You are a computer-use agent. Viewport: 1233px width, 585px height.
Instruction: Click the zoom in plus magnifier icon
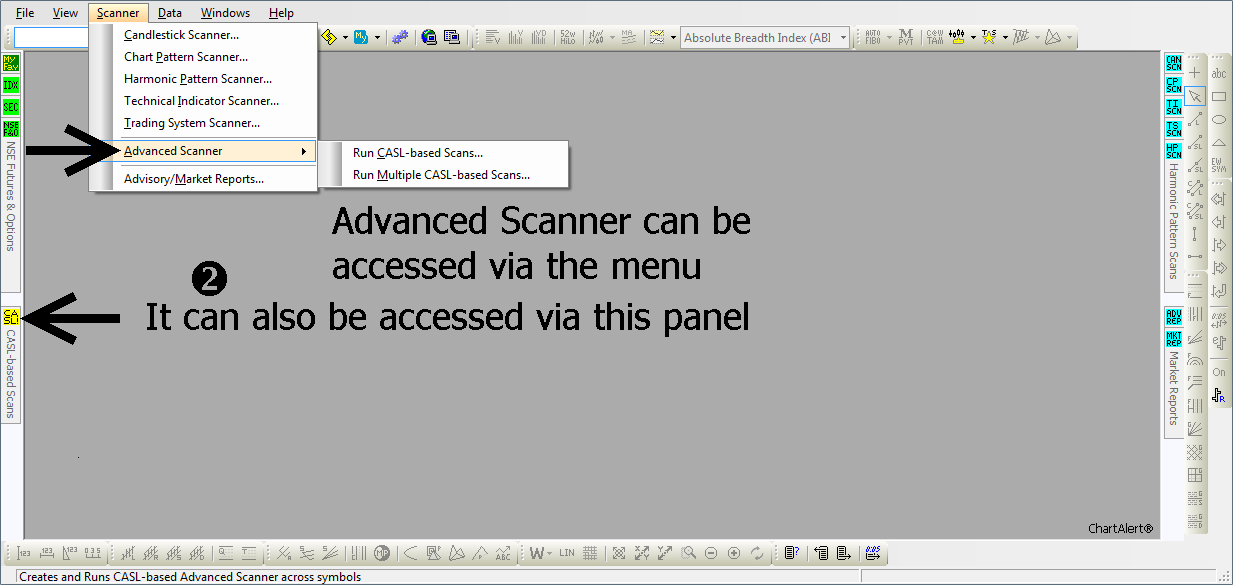[x=734, y=553]
